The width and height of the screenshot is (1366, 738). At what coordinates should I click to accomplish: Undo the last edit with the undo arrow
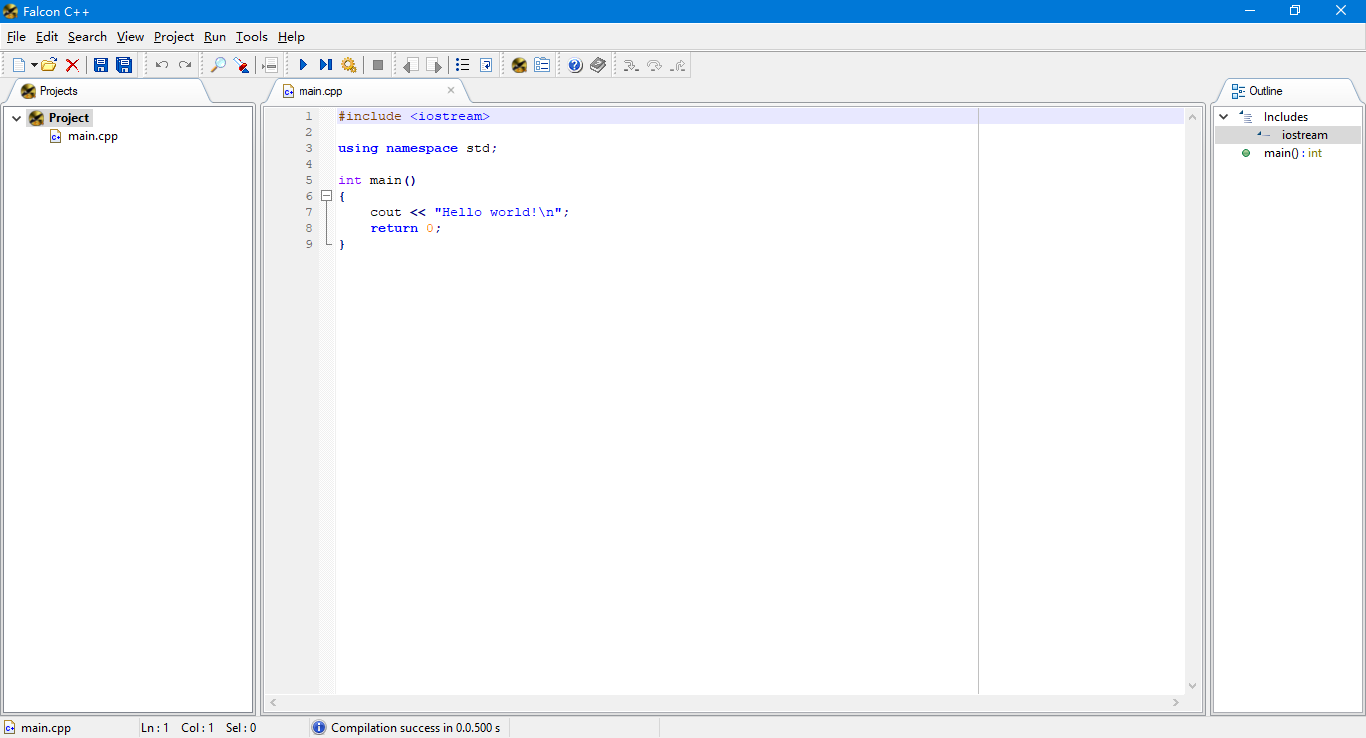160,64
